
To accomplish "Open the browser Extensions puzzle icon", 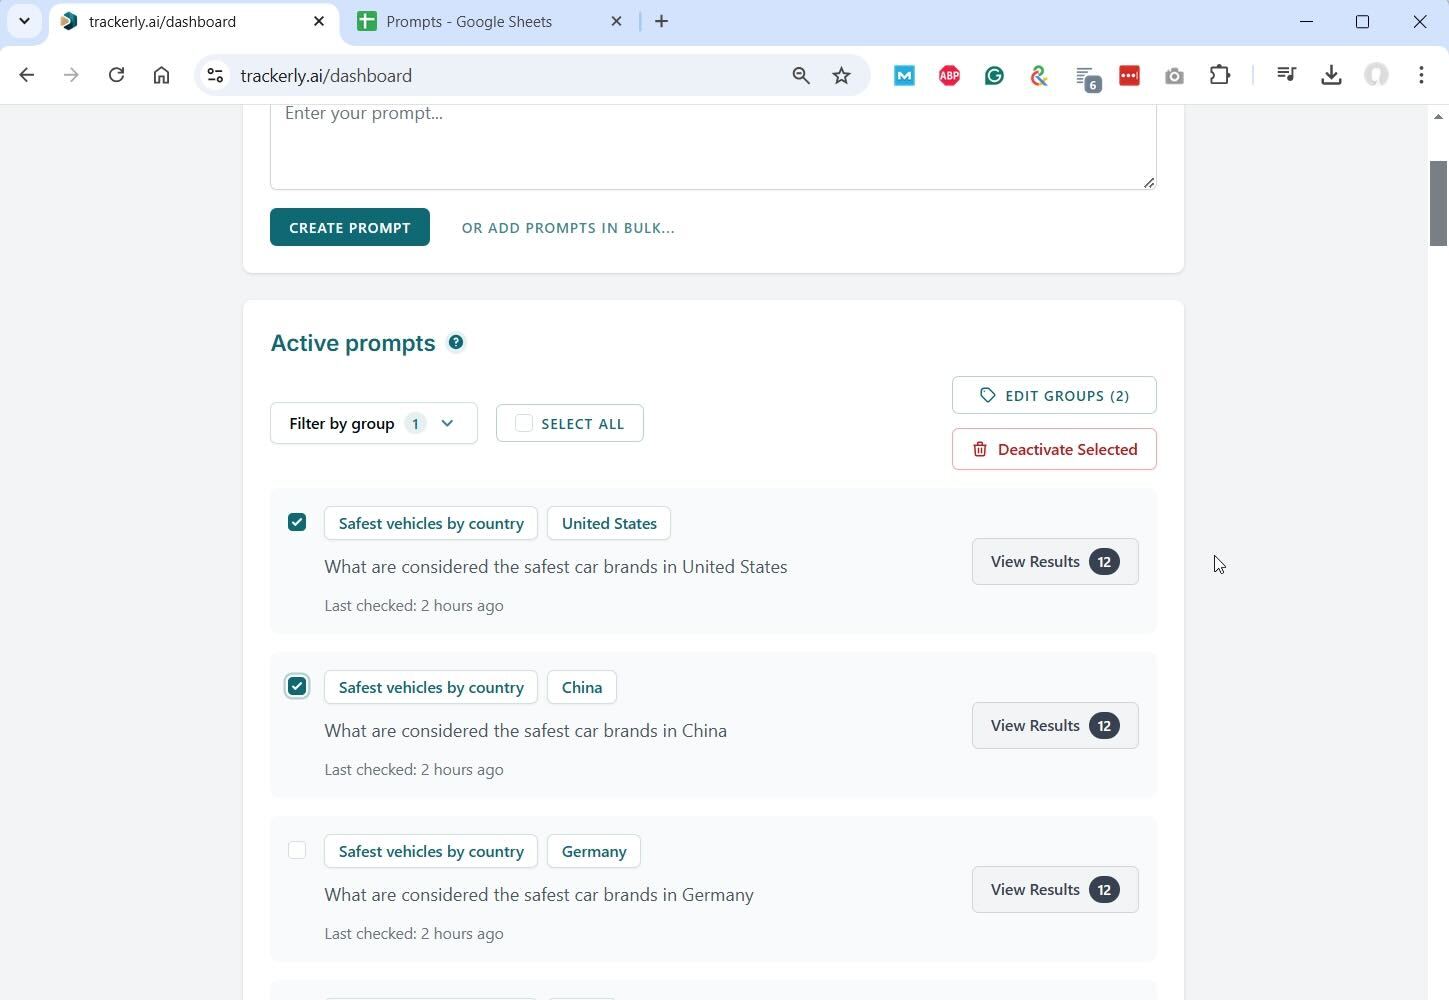I will (x=1220, y=75).
